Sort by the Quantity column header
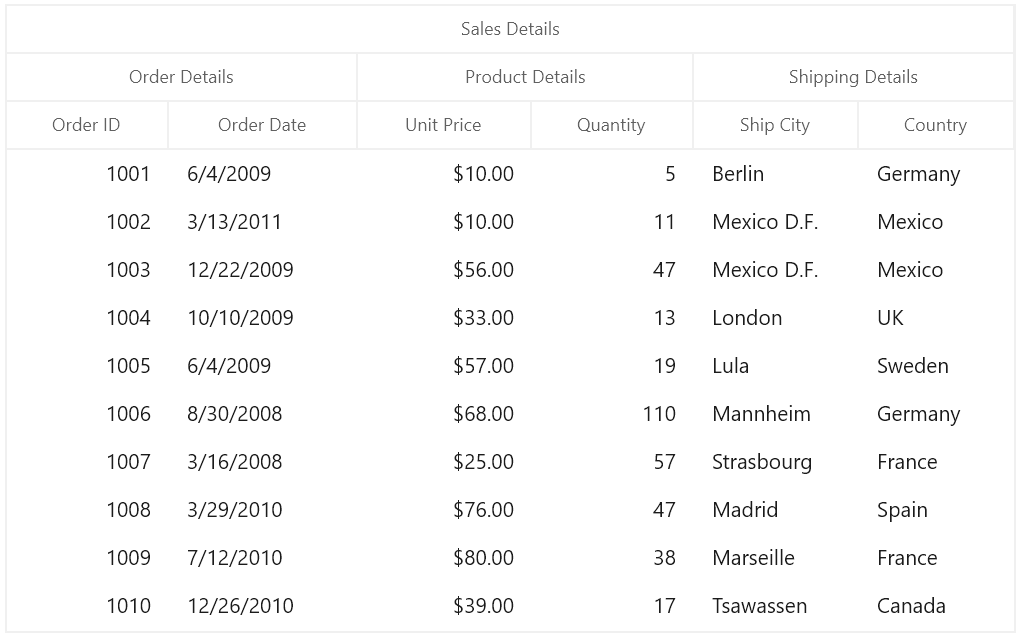The height and width of the screenshot is (637, 1020). click(611, 125)
